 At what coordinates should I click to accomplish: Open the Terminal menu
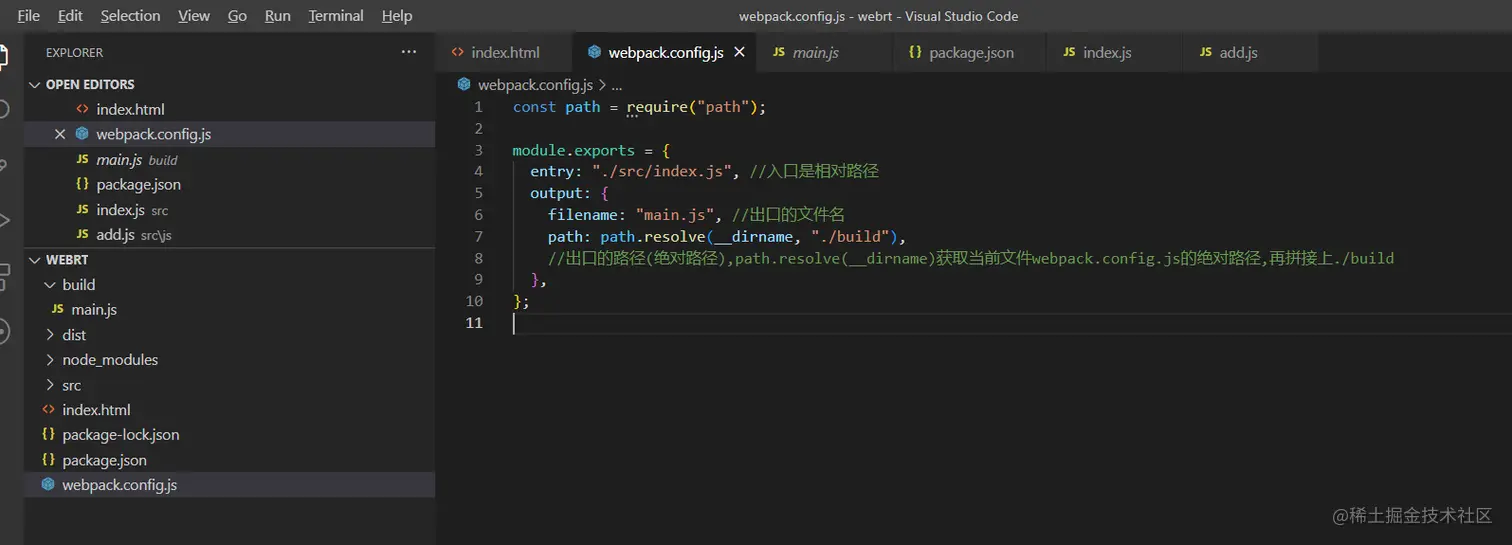tap(336, 15)
